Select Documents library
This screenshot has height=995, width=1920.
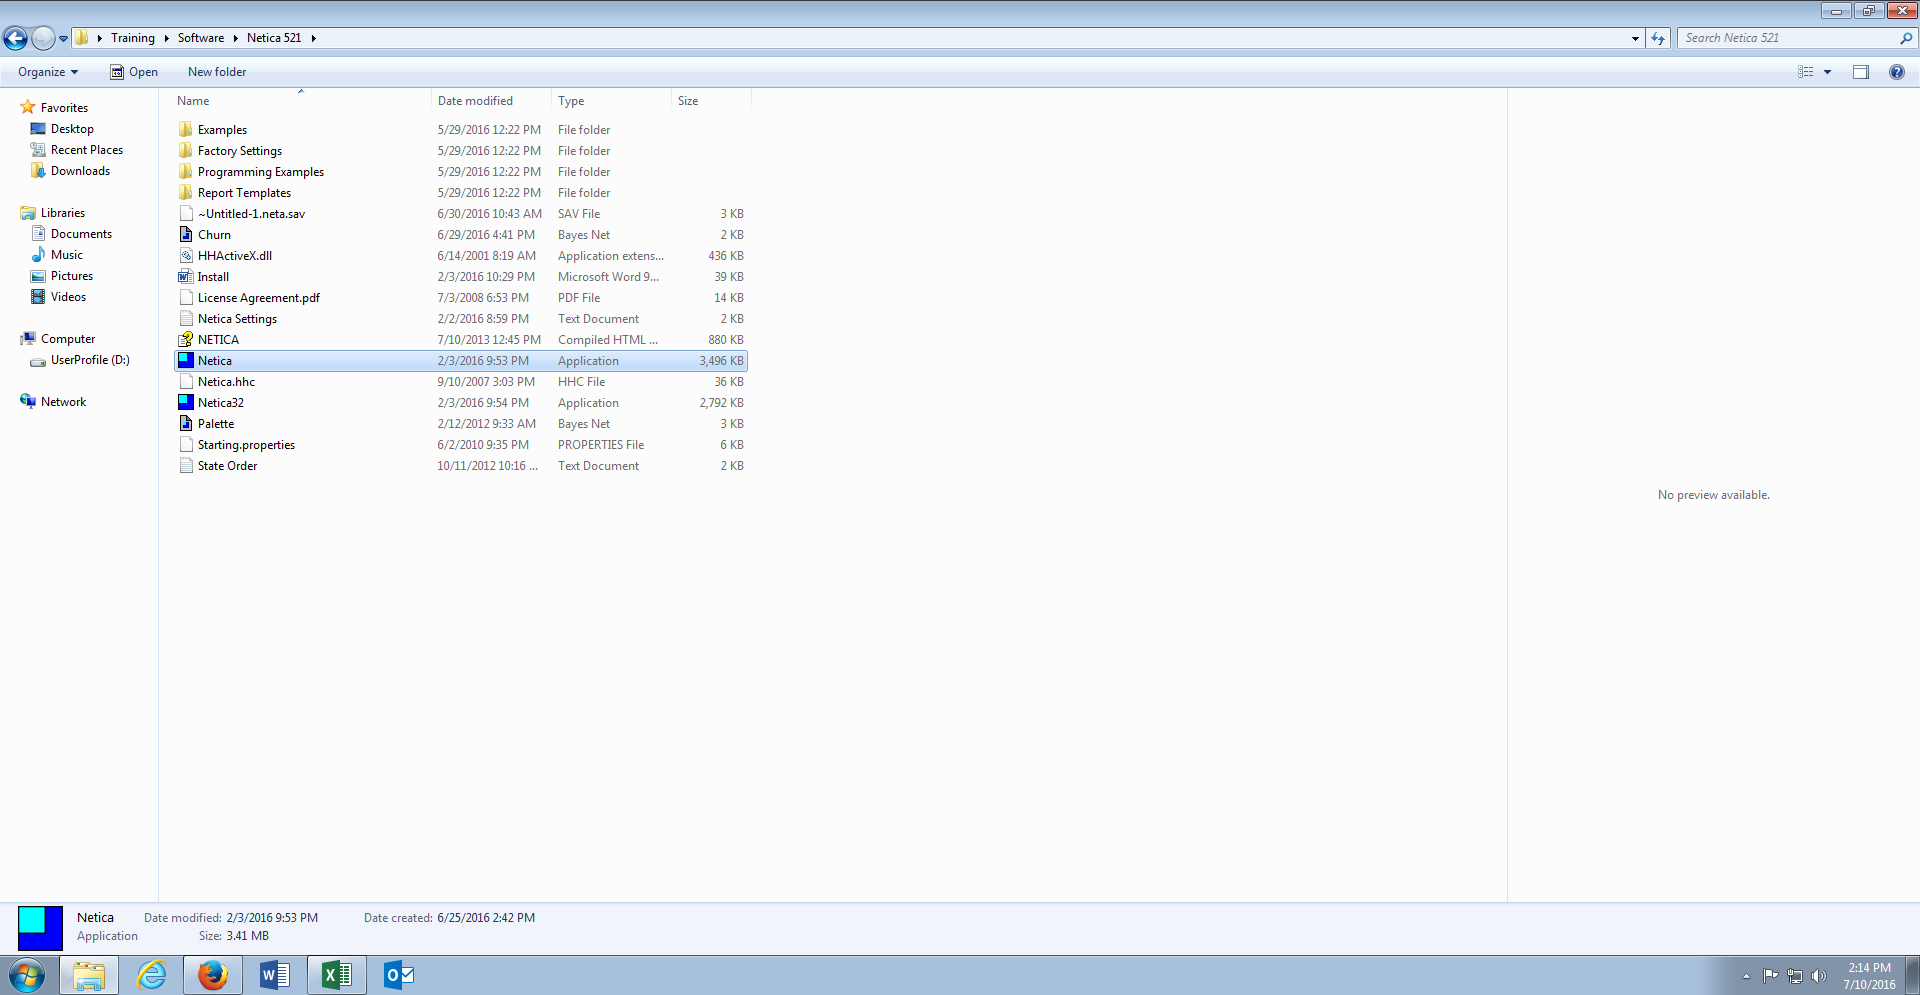[x=81, y=234]
